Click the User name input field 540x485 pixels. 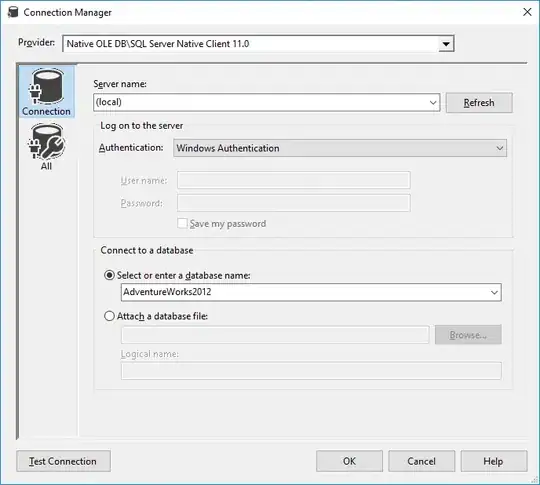294,180
